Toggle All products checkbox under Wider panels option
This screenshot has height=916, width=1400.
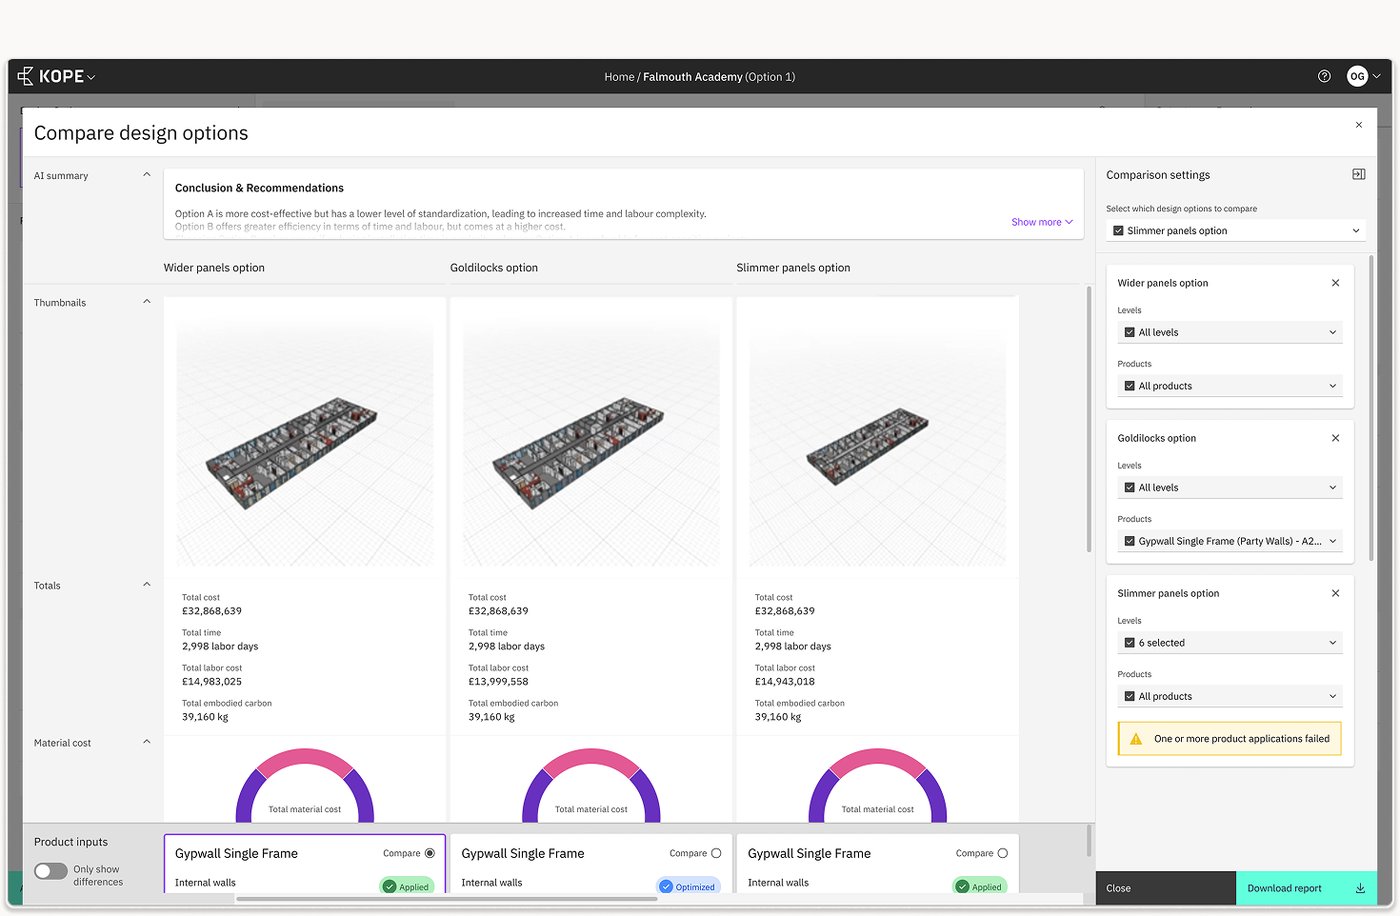tap(1130, 386)
